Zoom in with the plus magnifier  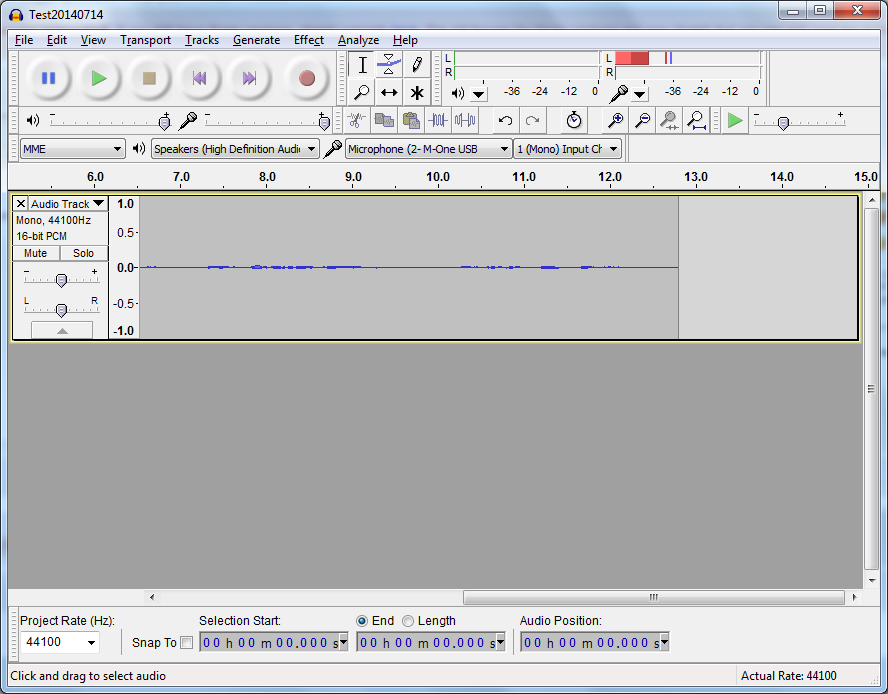[x=615, y=120]
